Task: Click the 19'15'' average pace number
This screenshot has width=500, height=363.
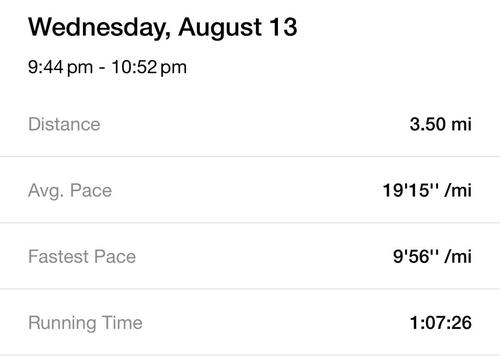Action: 410,191
